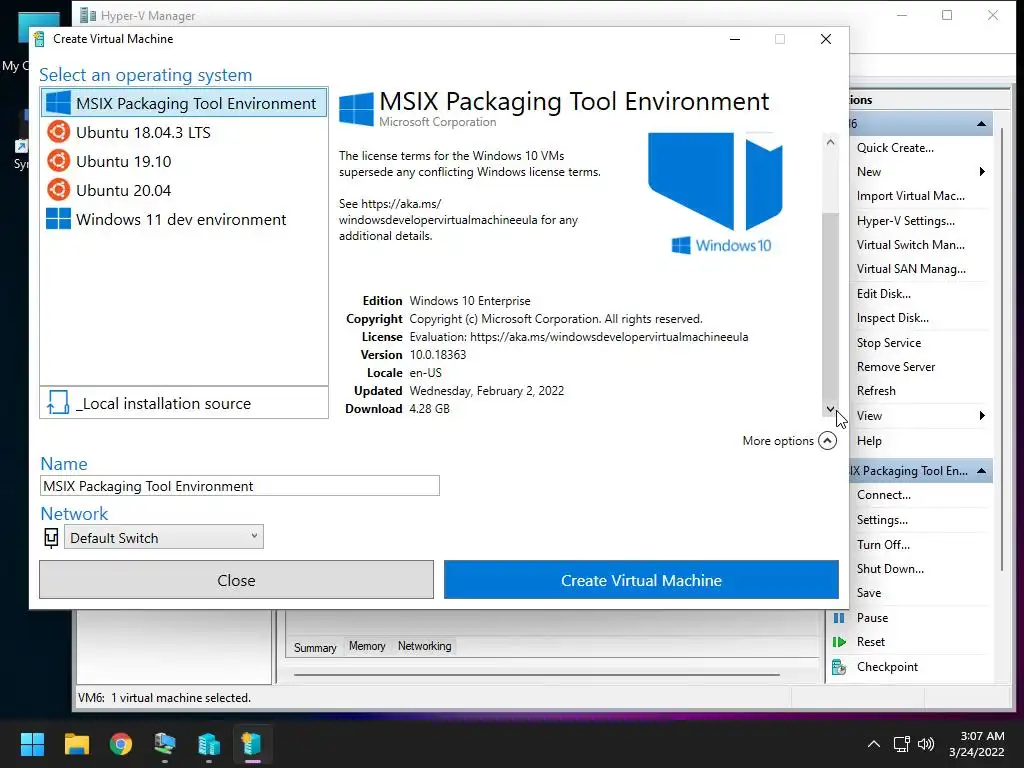Image resolution: width=1024 pixels, height=768 pixels.
Task: Open Hyper-V Settings action
Action: pos(905,221)
